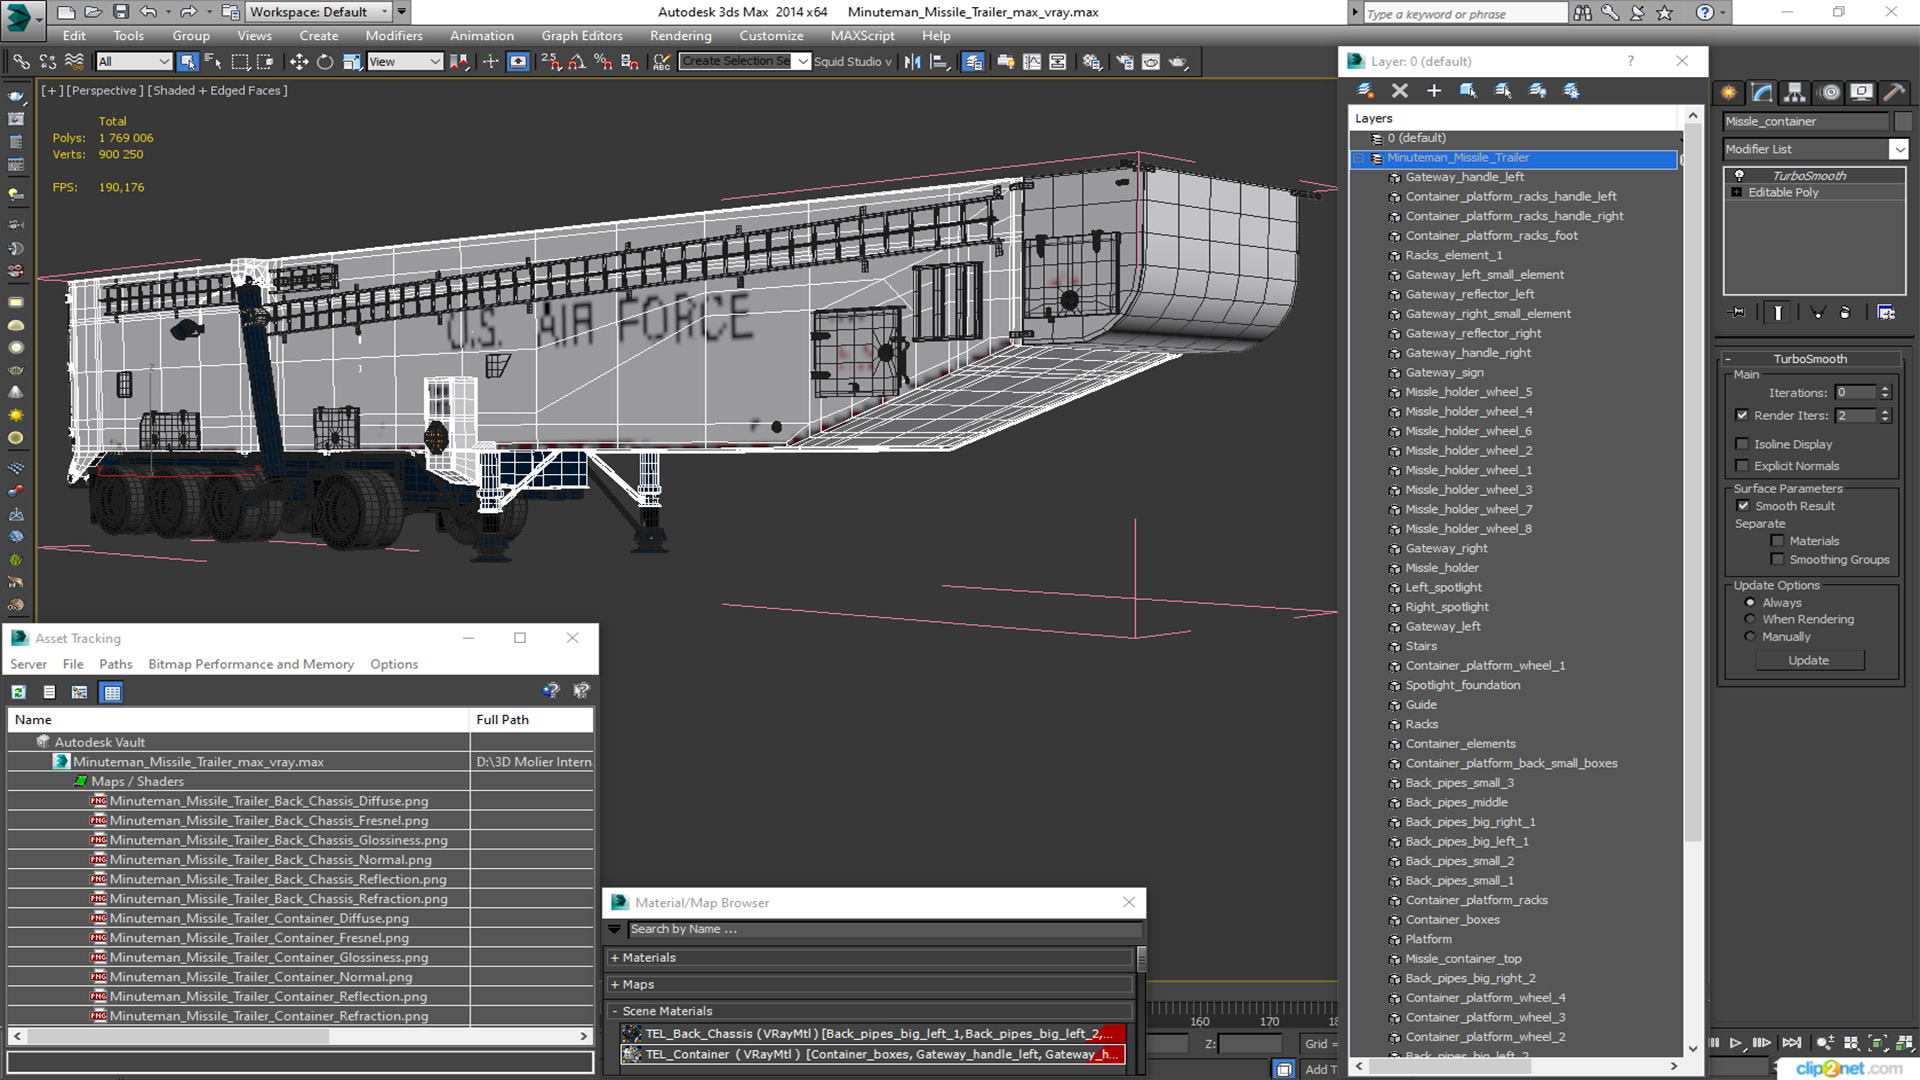Enable Explicit Normals checkbox
The image size is (1920, 1080).
[x=1742, y=466]
